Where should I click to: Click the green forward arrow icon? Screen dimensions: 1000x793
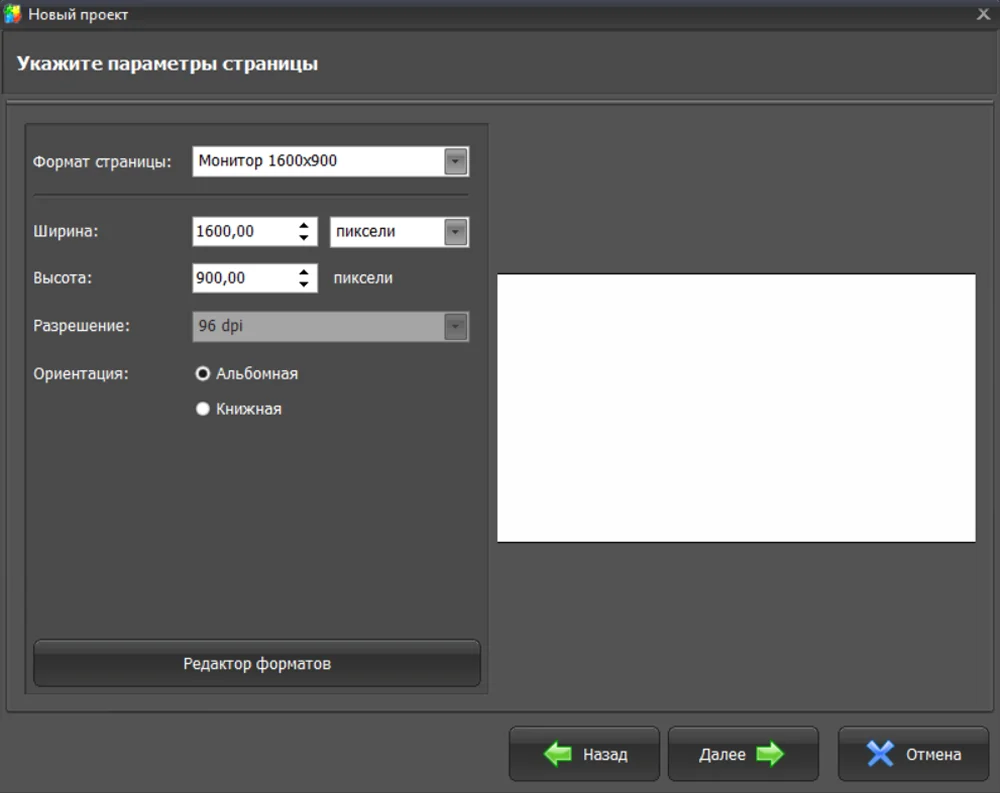[770, 753]
